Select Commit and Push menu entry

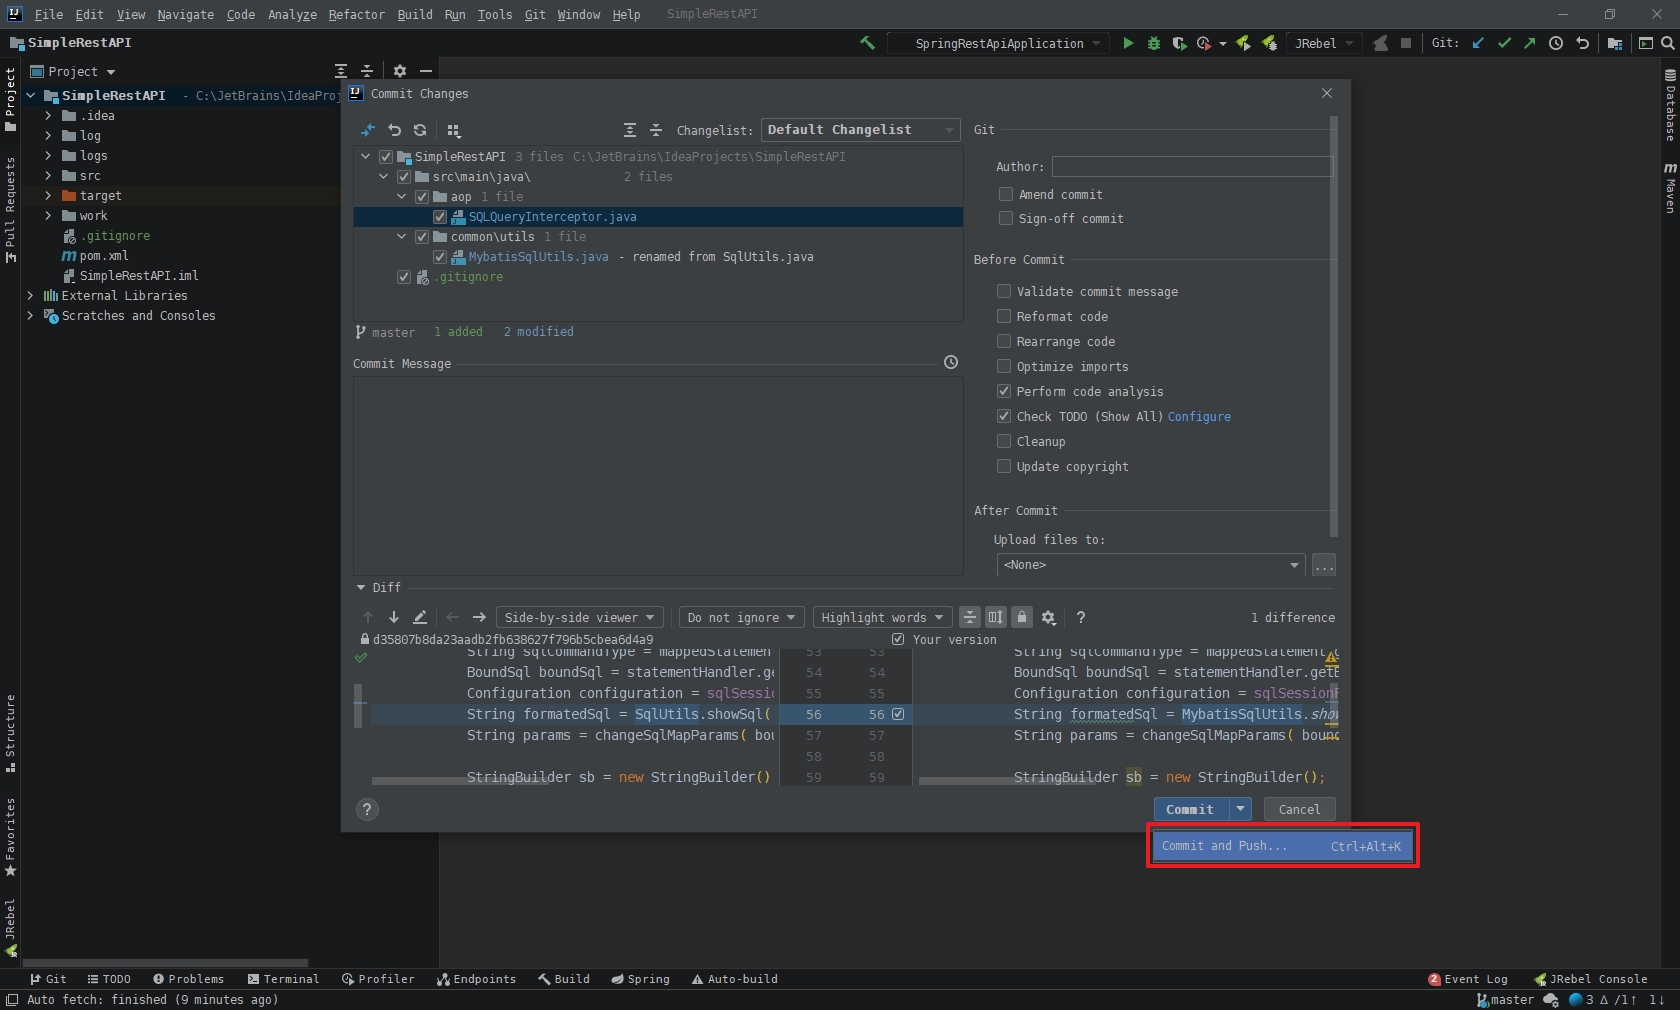coord(1282,846)
